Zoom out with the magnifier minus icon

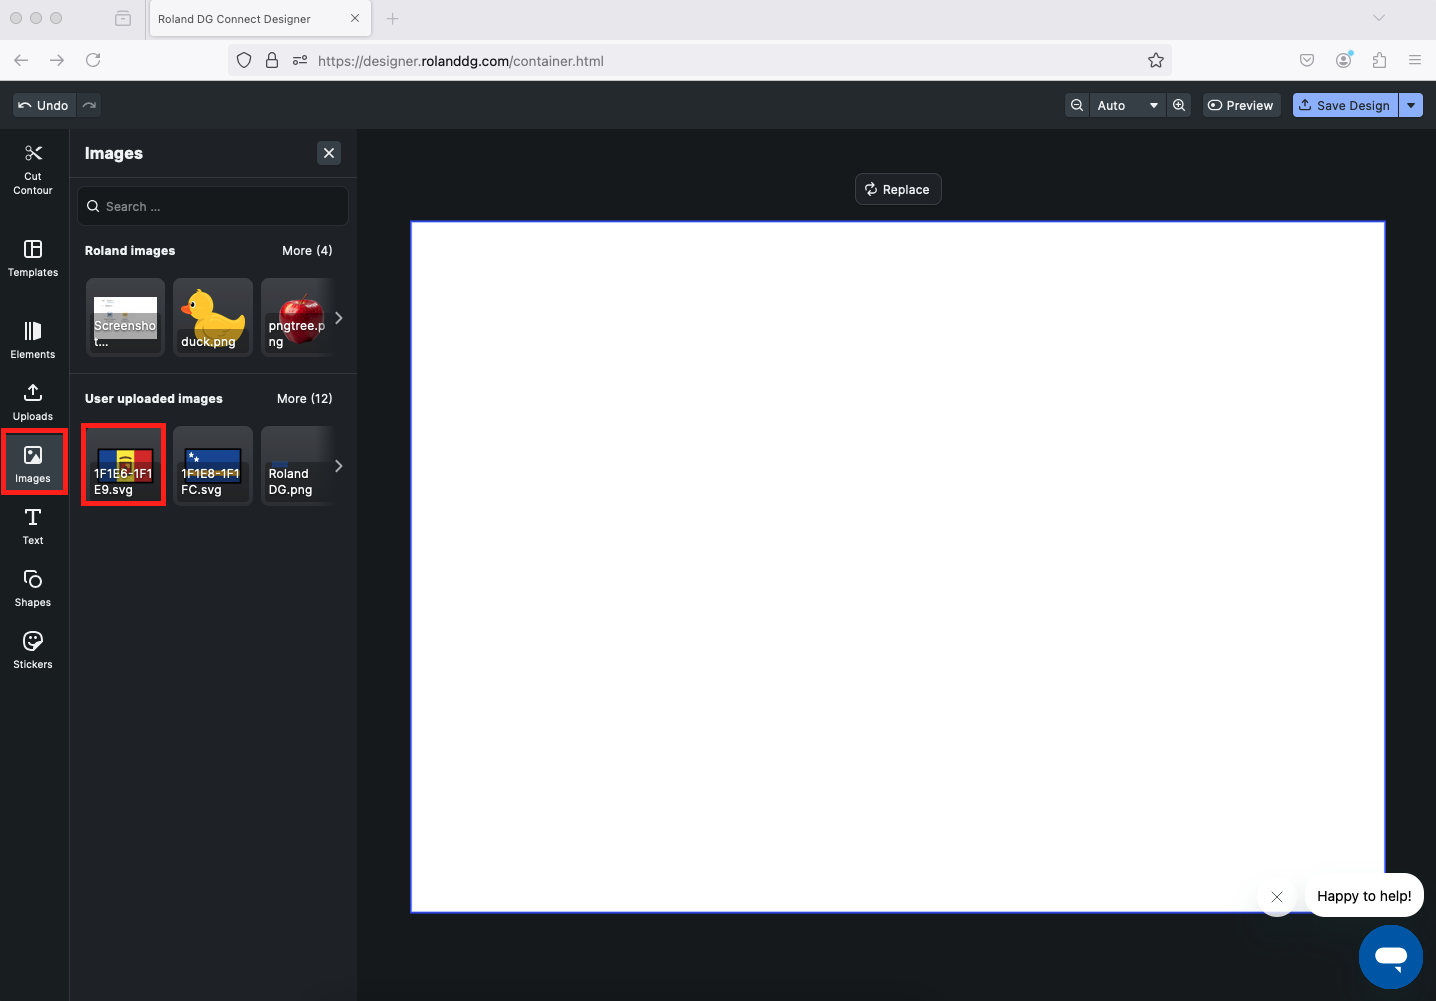[x=1077, y=105]
